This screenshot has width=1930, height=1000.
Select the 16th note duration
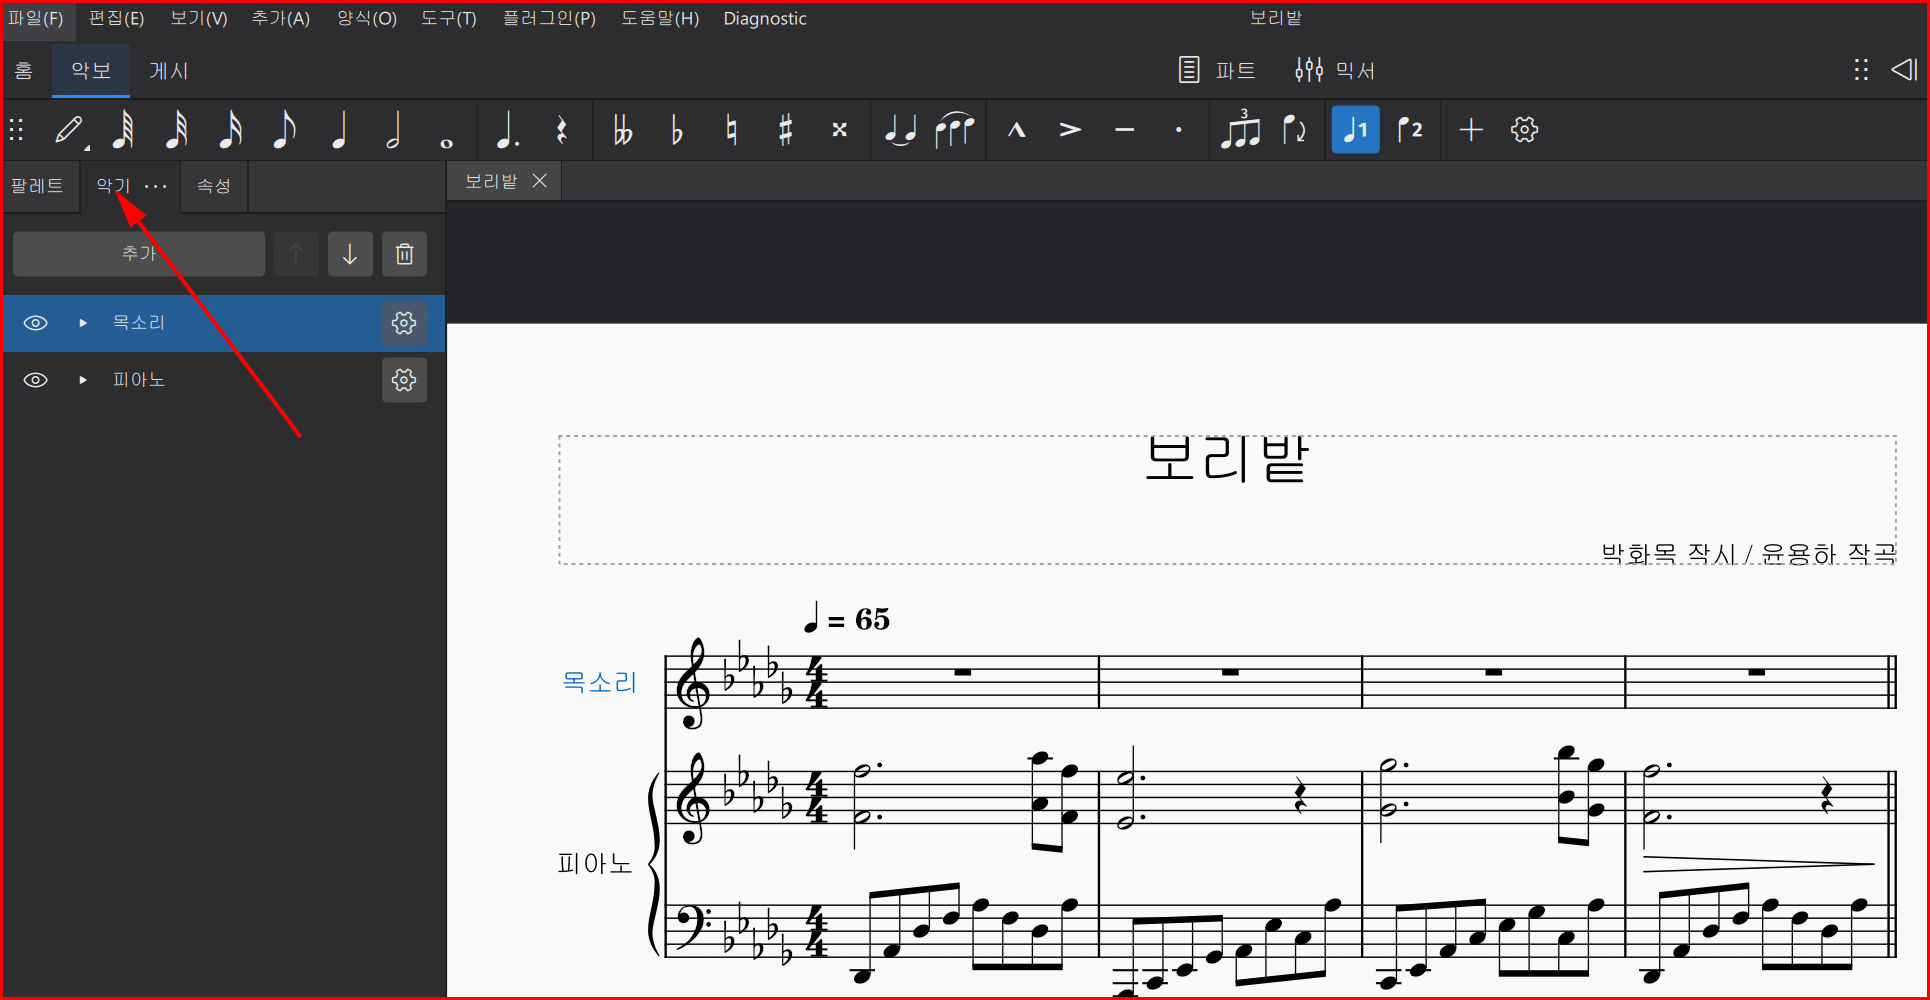pos(231,130)
